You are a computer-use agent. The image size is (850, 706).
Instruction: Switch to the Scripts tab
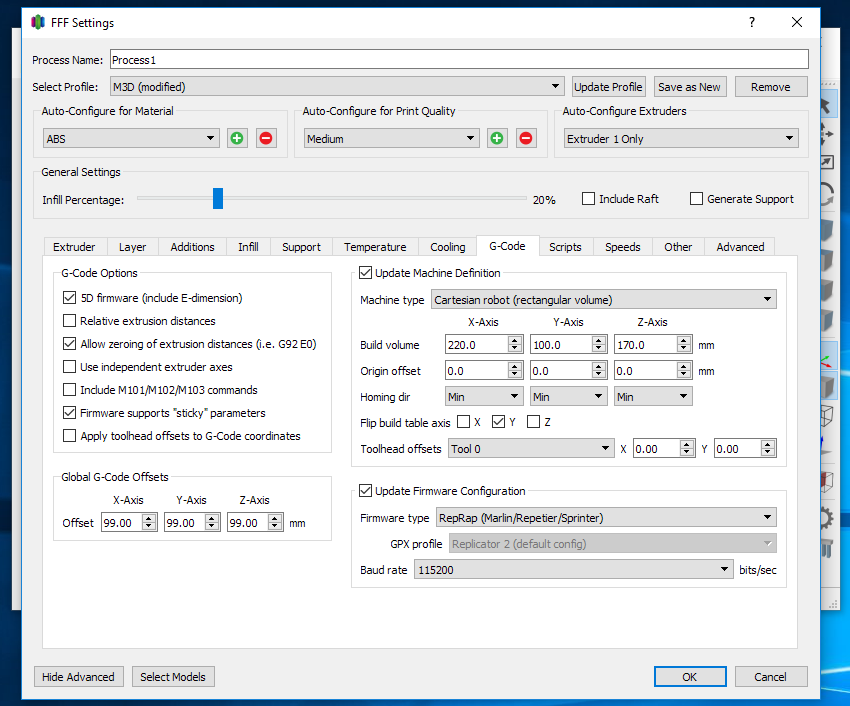(x=565, y=247)
